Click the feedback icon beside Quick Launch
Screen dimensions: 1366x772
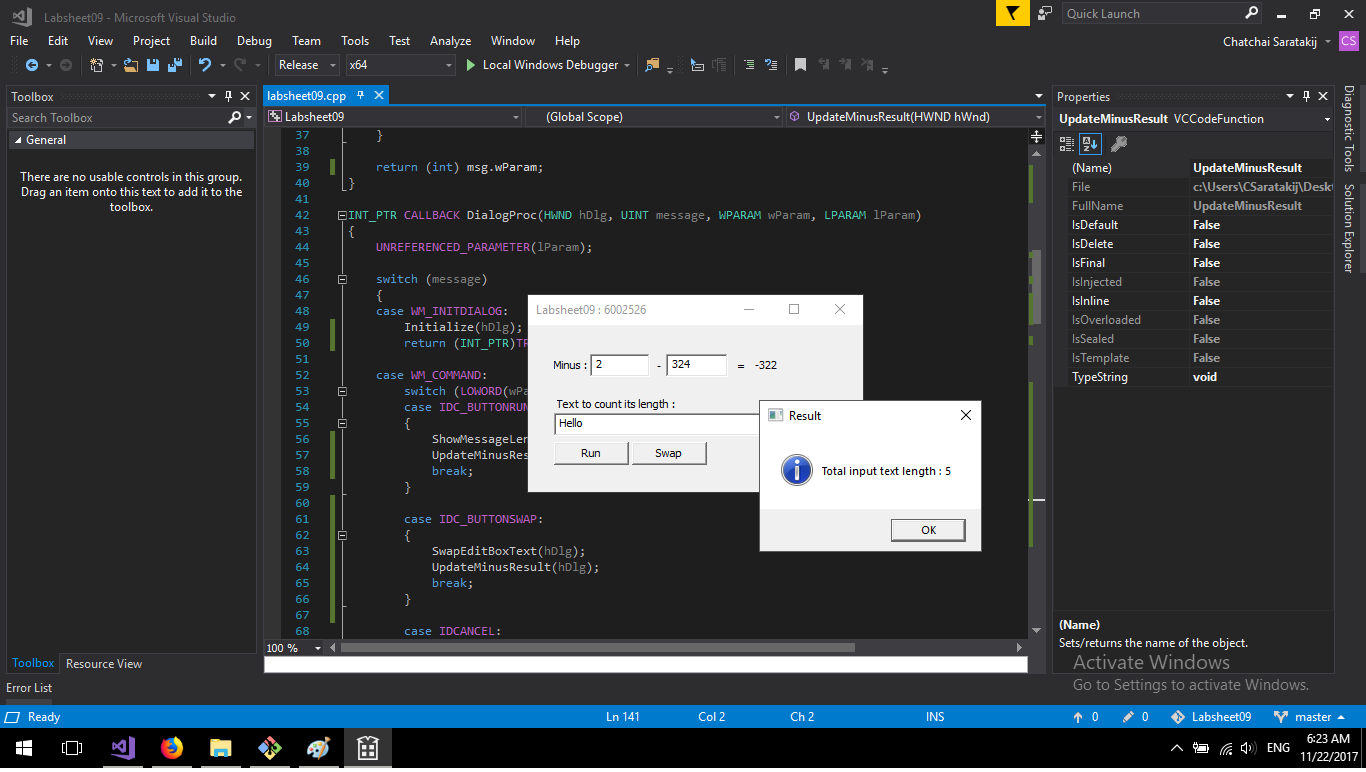point(1045,13)
